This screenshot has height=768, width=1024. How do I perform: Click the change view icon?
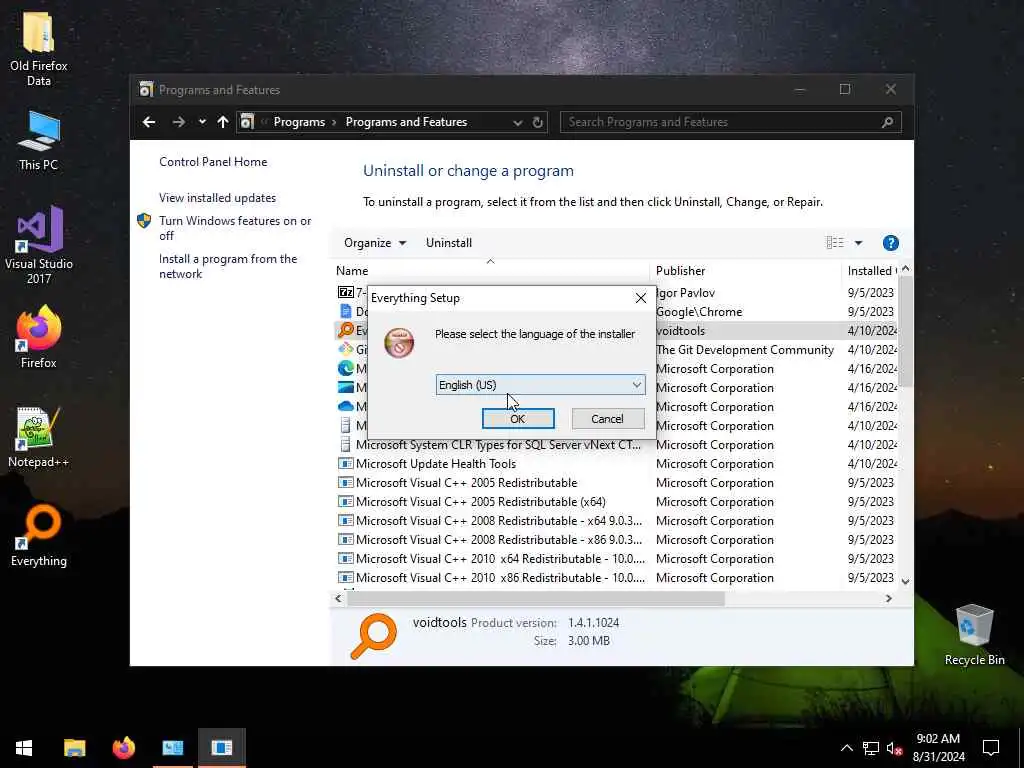pyautogui.click(x=835, y=243)
